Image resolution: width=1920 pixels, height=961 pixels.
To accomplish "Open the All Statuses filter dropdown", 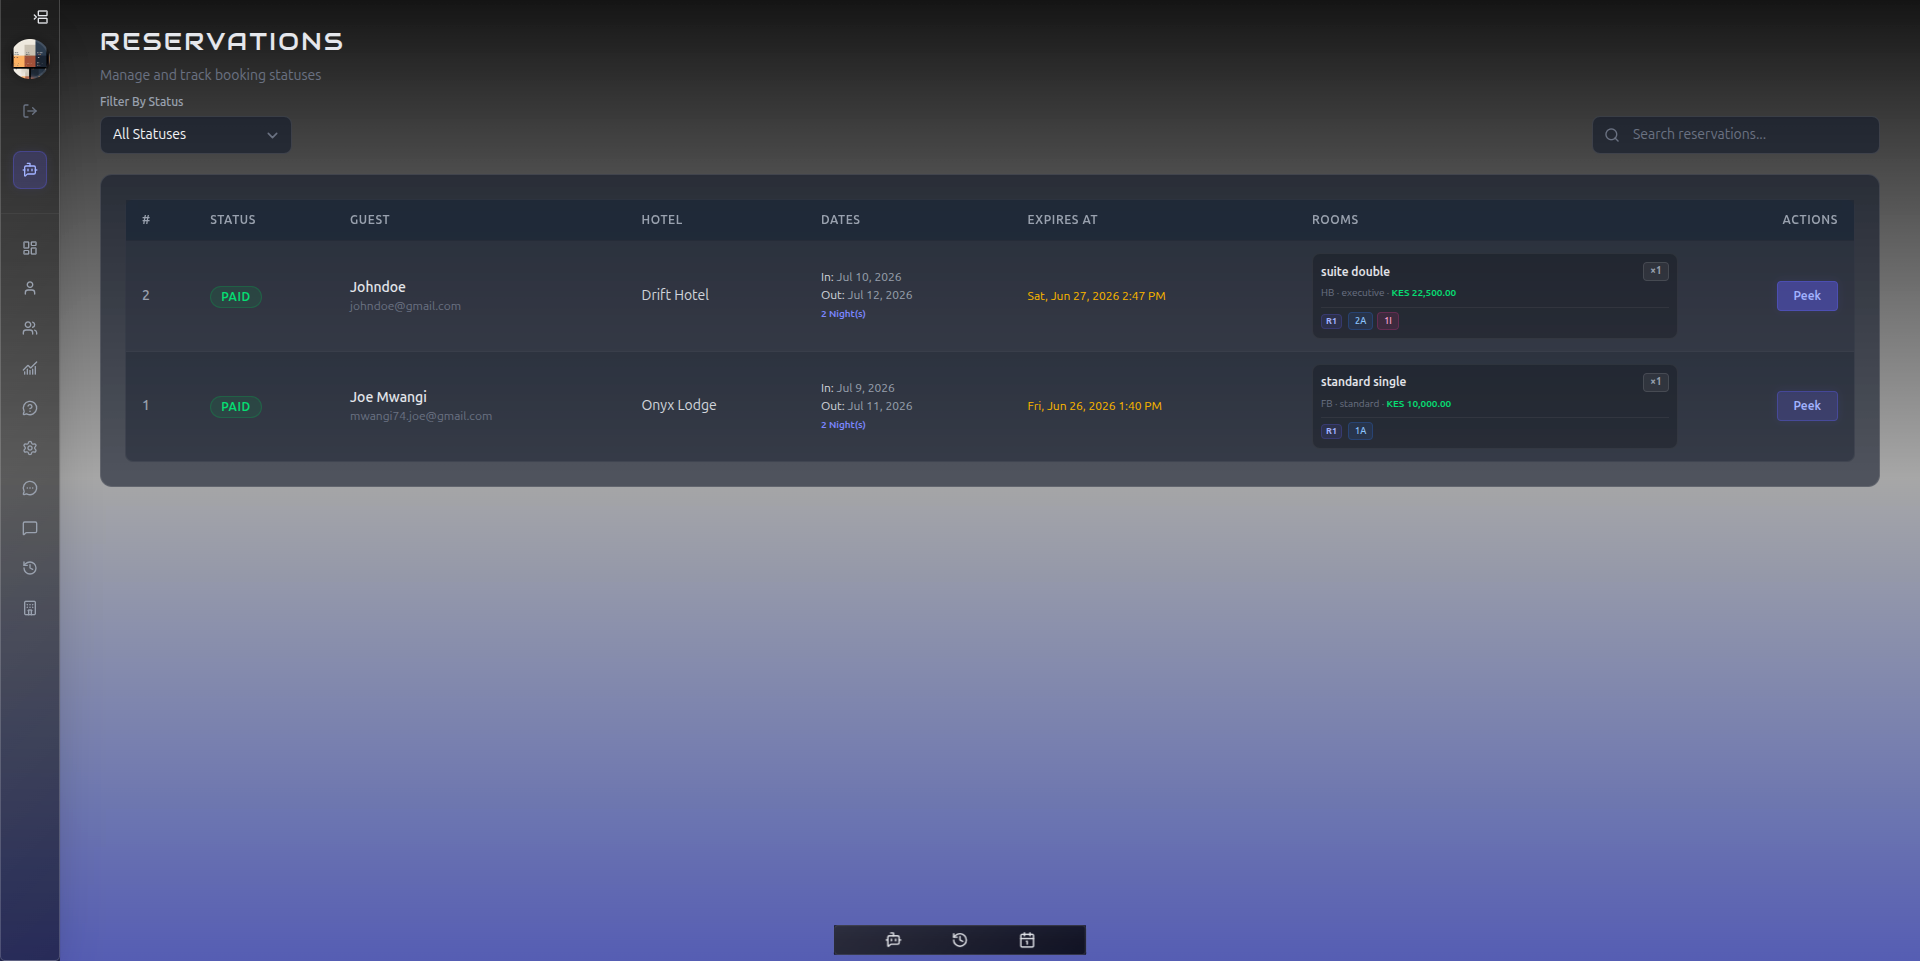I will tap(196, 135).
